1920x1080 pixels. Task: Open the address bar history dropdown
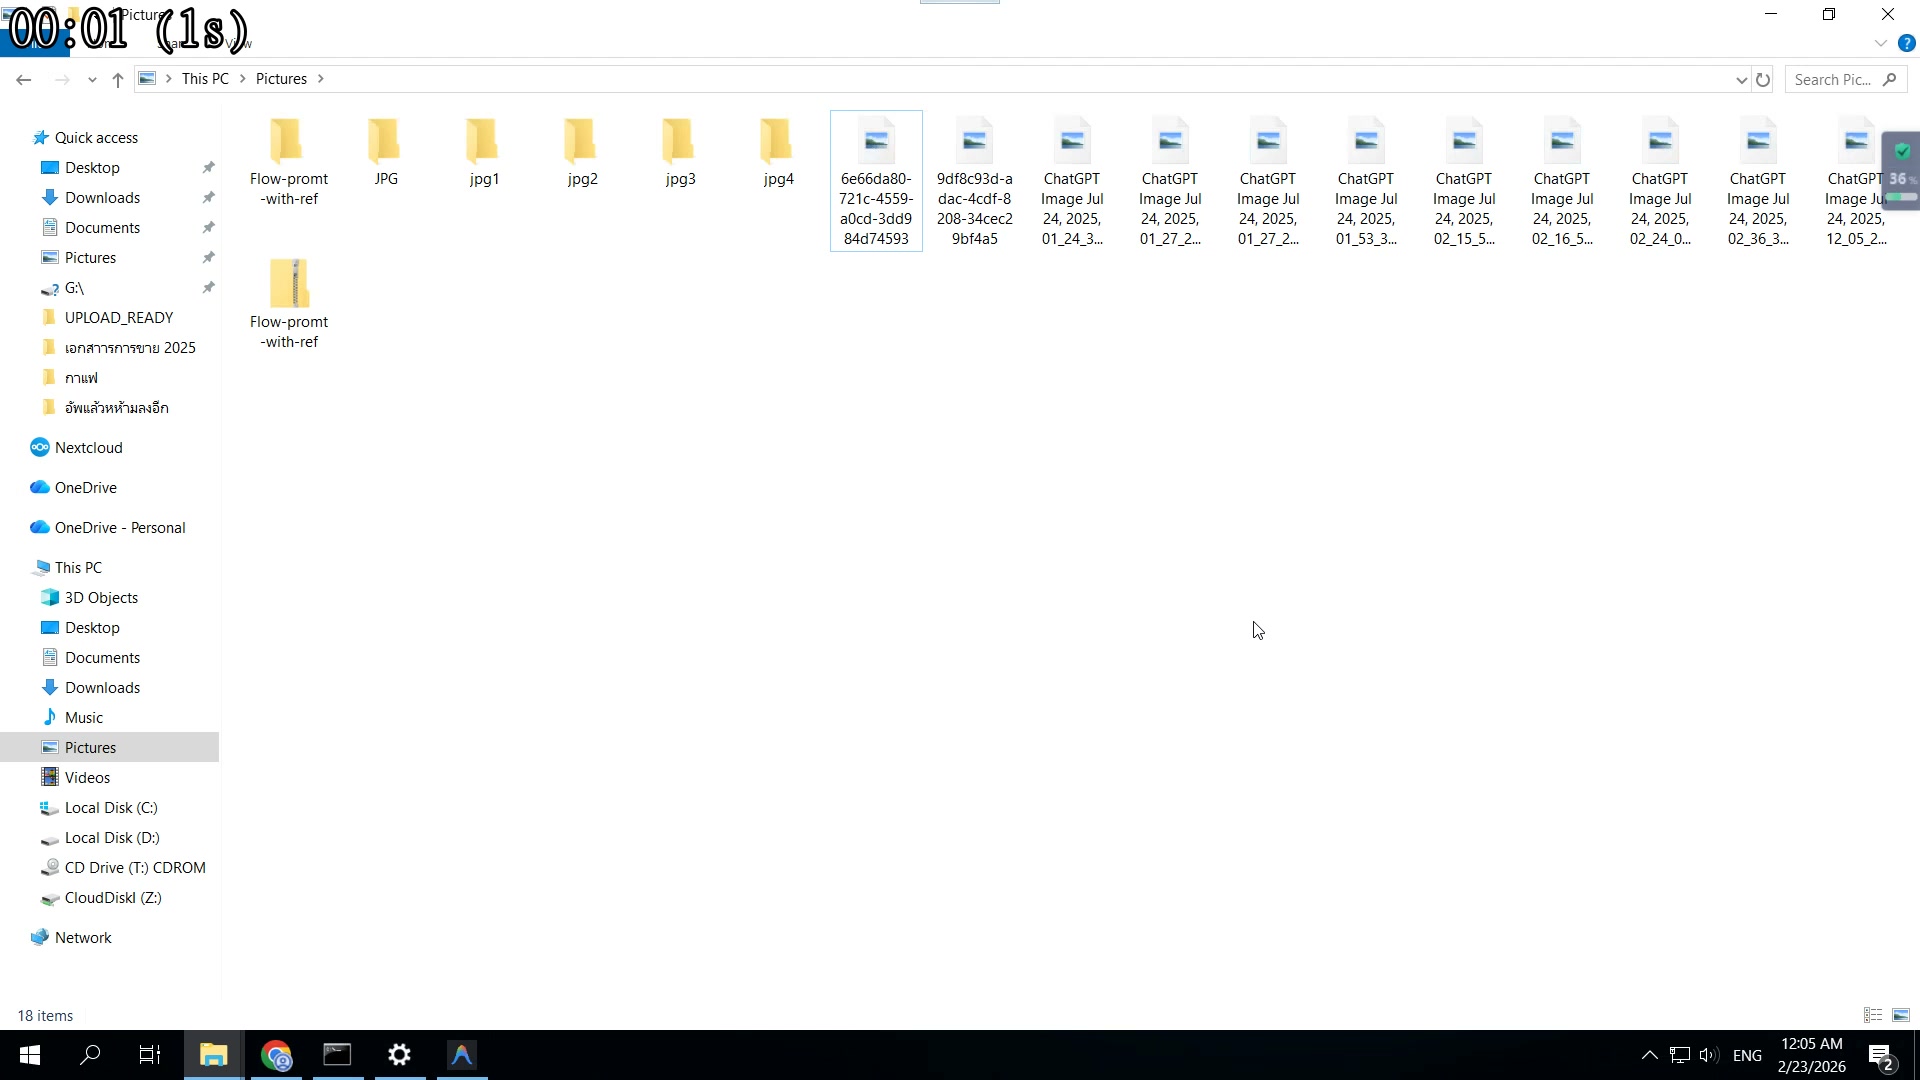(1741, 80)
